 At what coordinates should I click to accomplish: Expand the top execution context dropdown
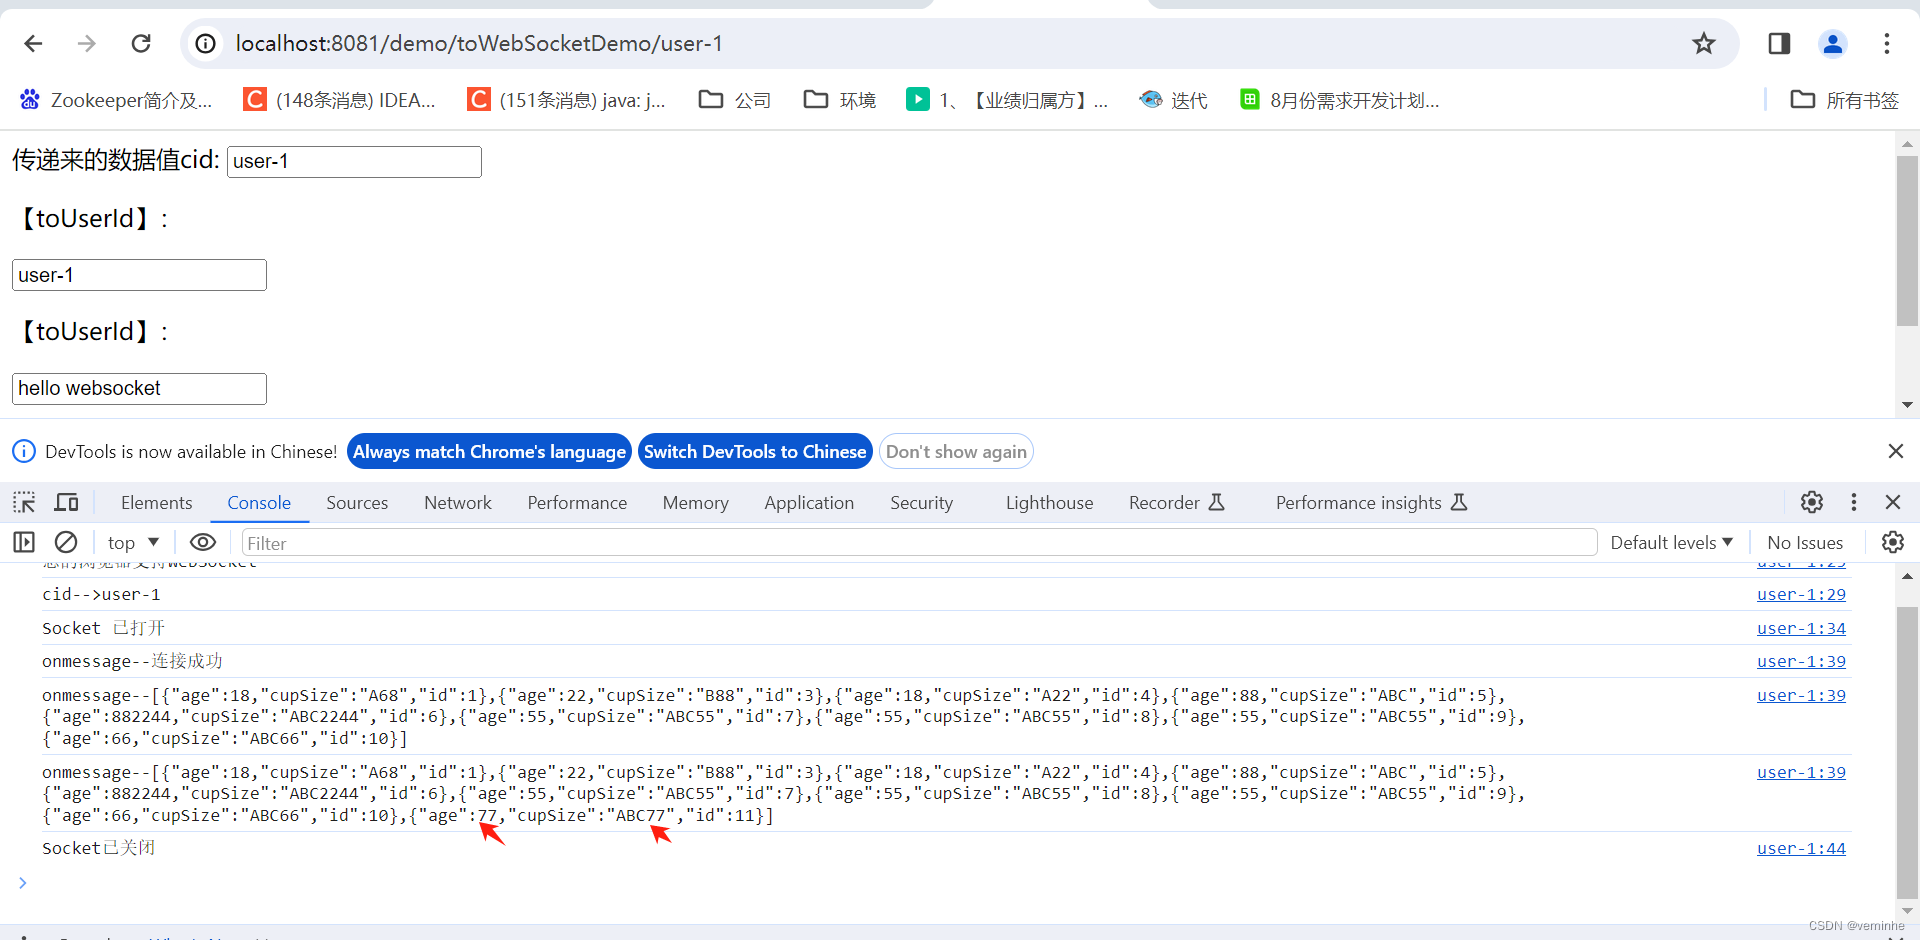[132, 542]
